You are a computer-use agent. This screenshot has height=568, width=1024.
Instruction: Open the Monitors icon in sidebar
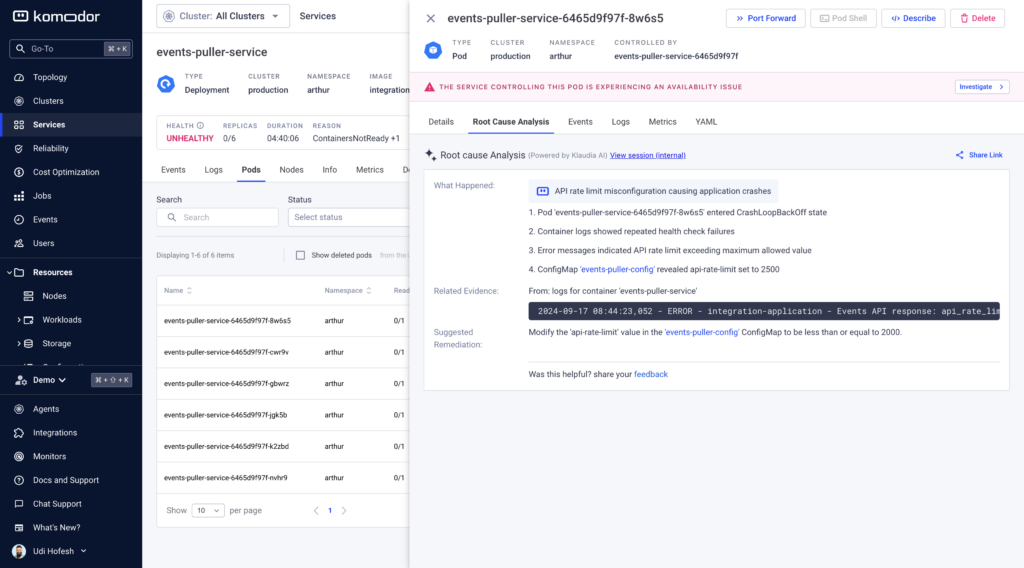point(19,456)
